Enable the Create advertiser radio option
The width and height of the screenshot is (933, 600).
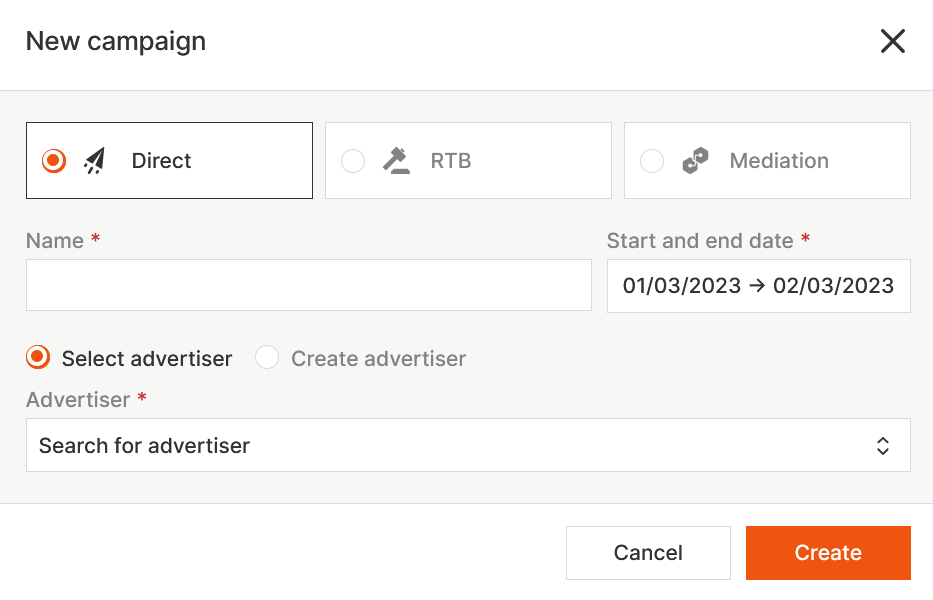click(x=267, y=358)
